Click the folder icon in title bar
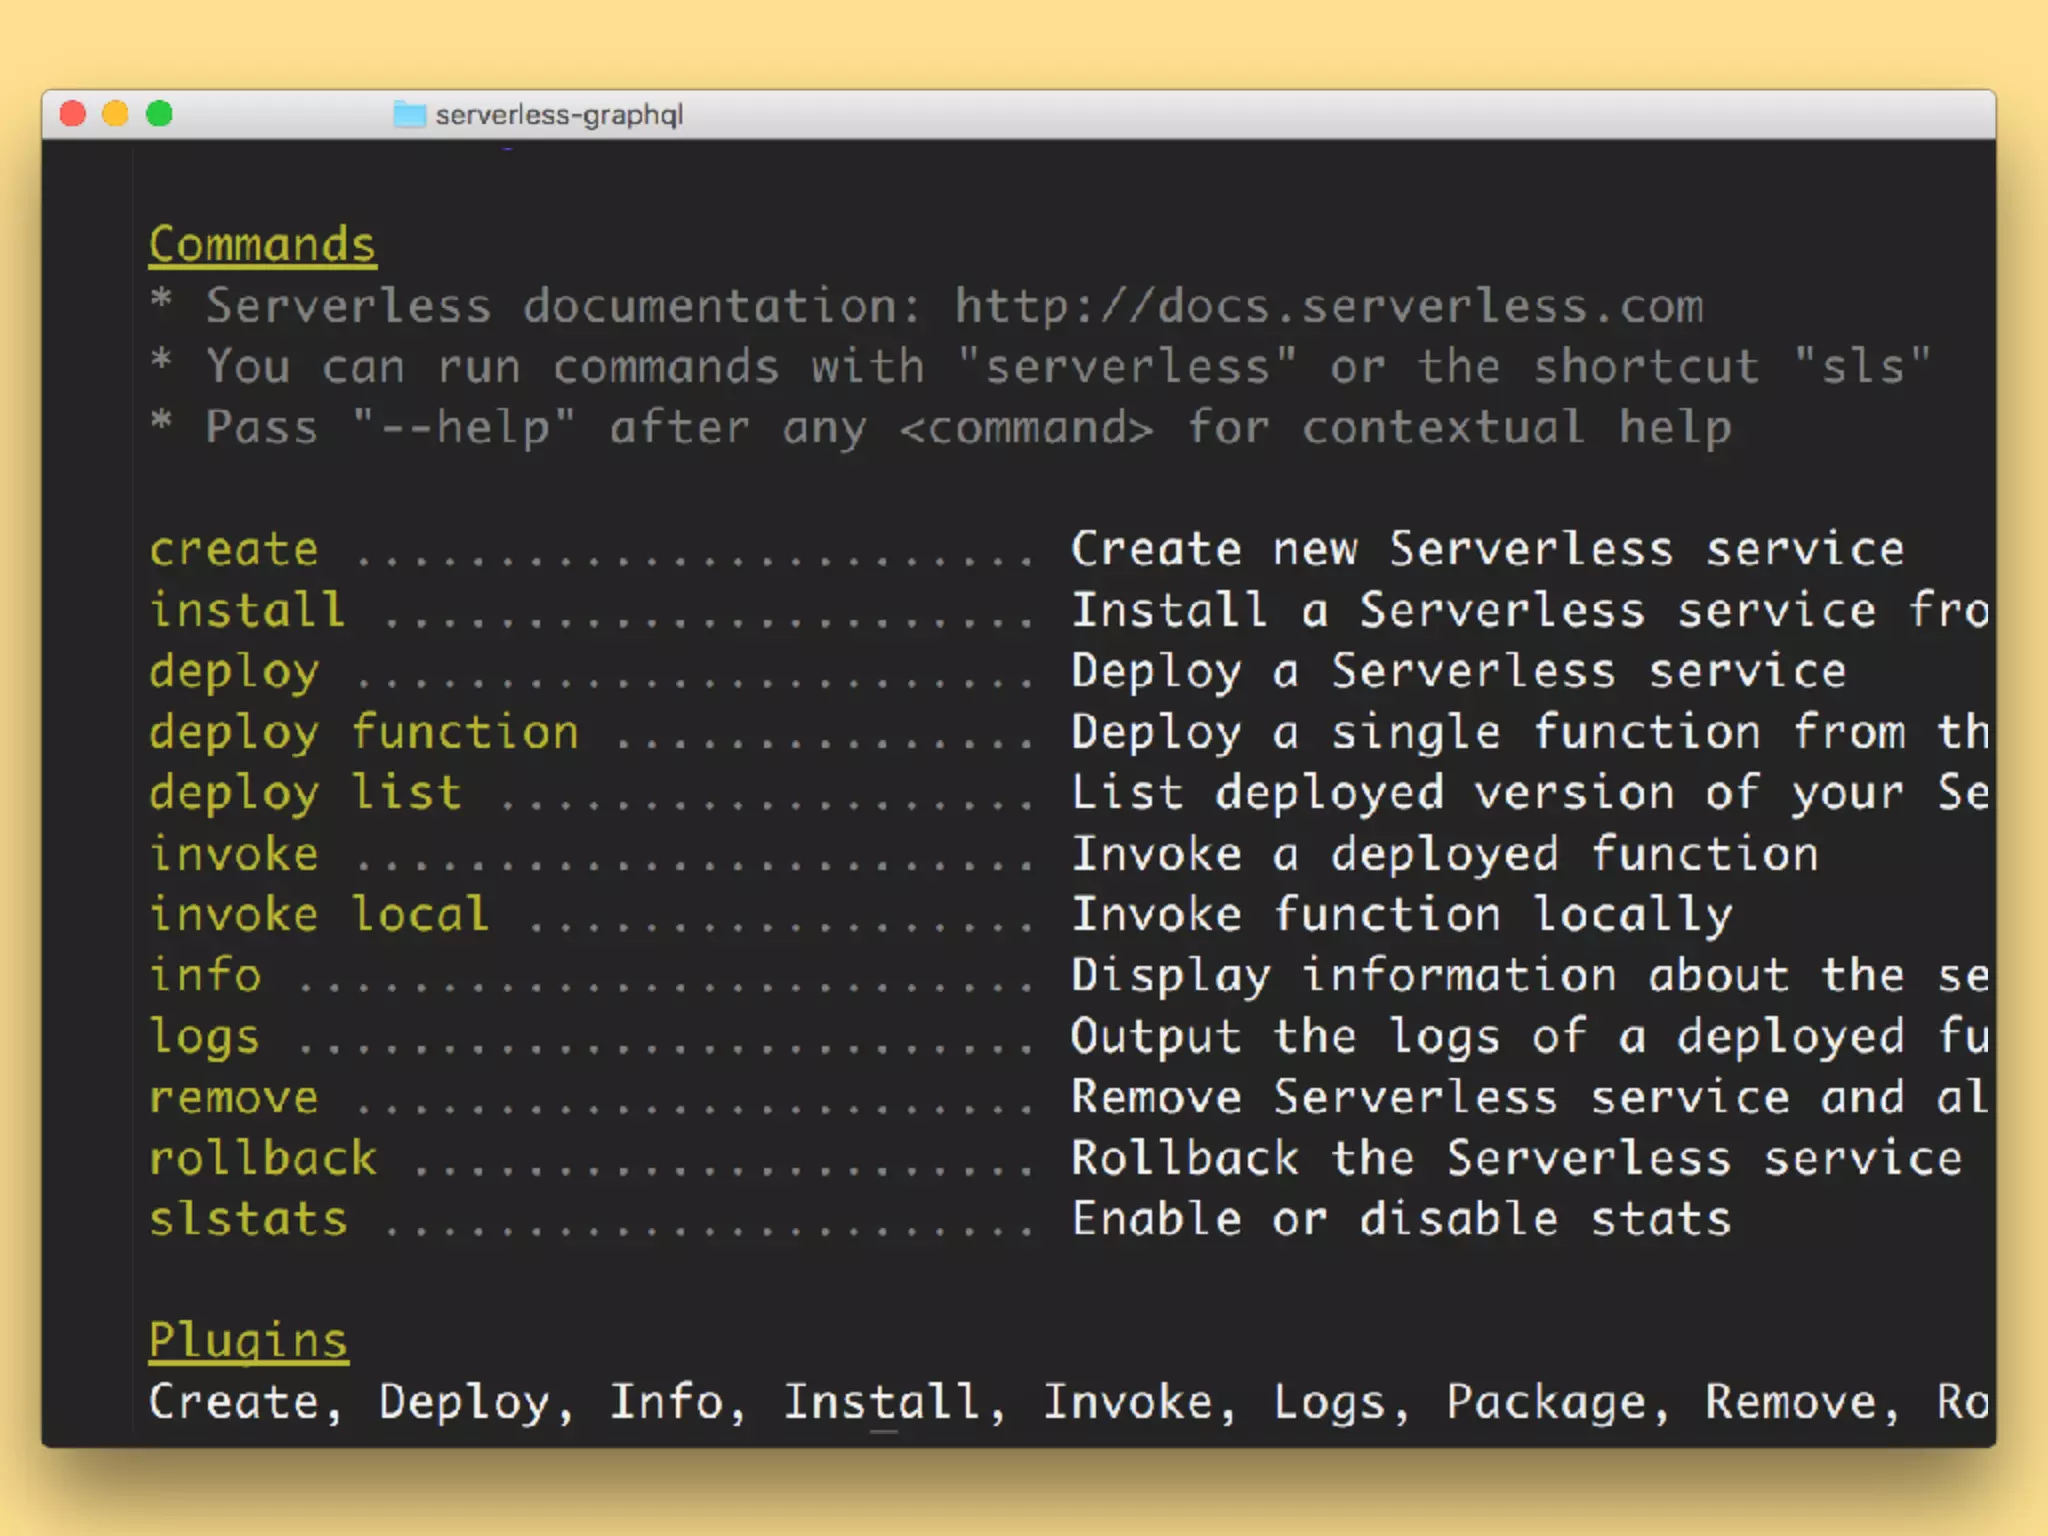2048x1536 pixels. click(x=409, y=115)
